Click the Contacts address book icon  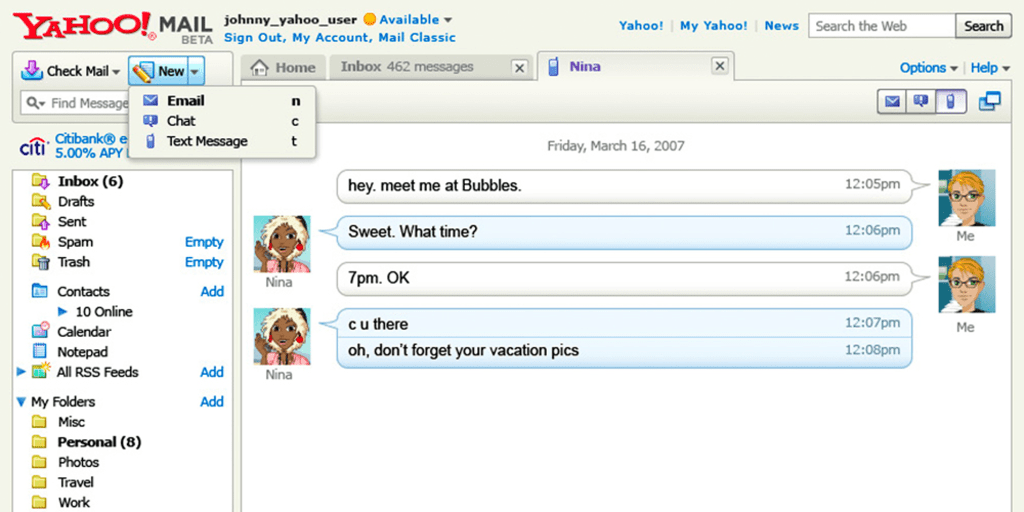click(40, 291)
